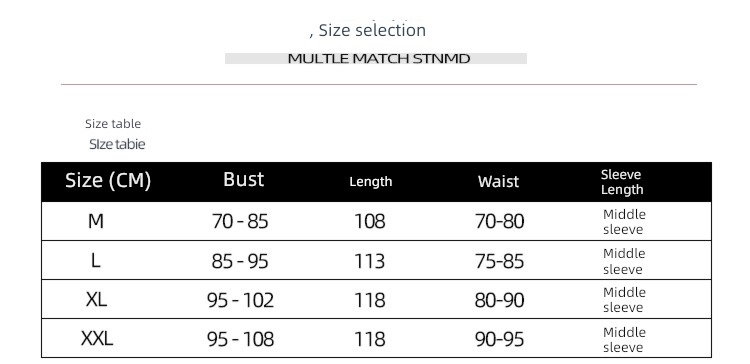Image resolution: width=750 pixels, height=364 pixels.
Task: Click the waist value 75-85
Action: (x=499, y=261)
